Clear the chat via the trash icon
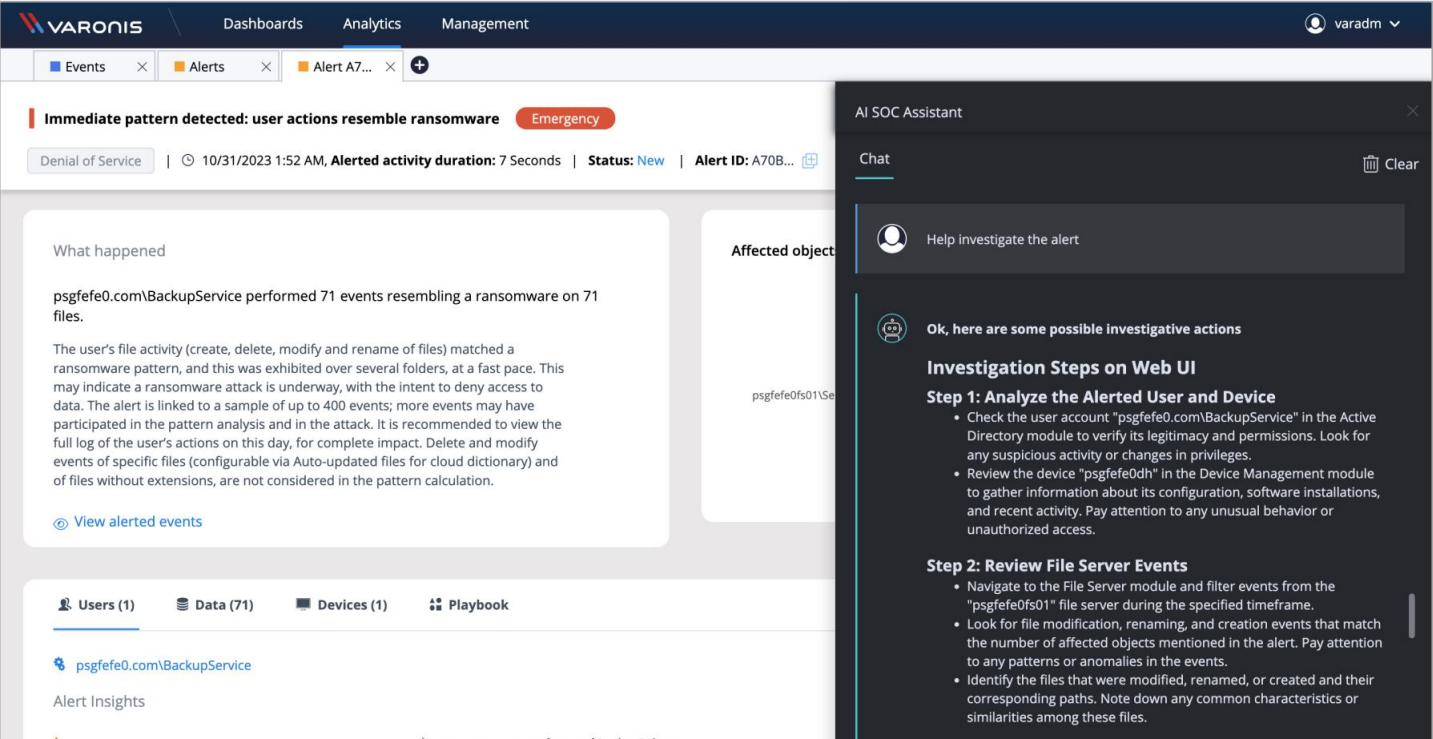Image resolution: width=1433 pixels, height=739 pixels. (x=1372, y=163)
